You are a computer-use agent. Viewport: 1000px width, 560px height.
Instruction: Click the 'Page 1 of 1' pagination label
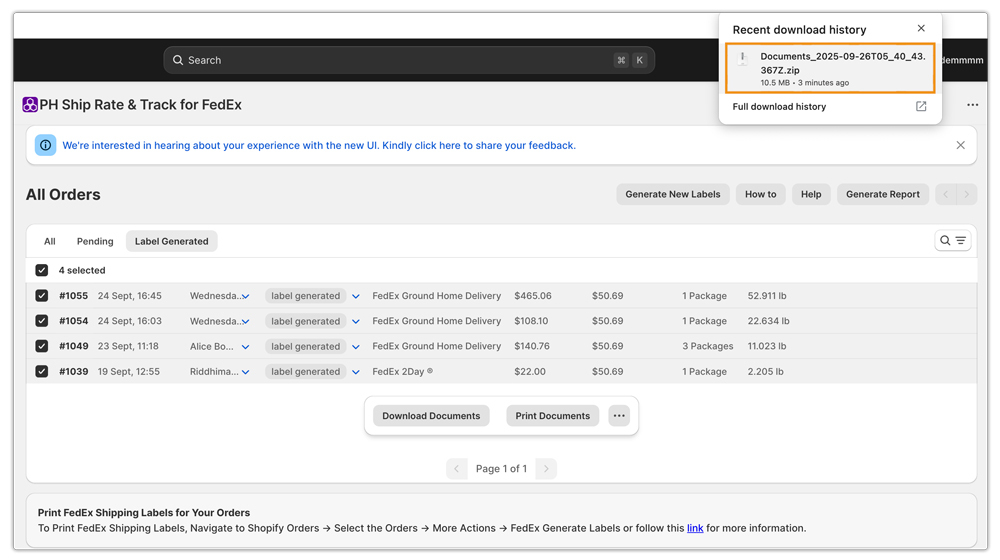coord(501,469)
